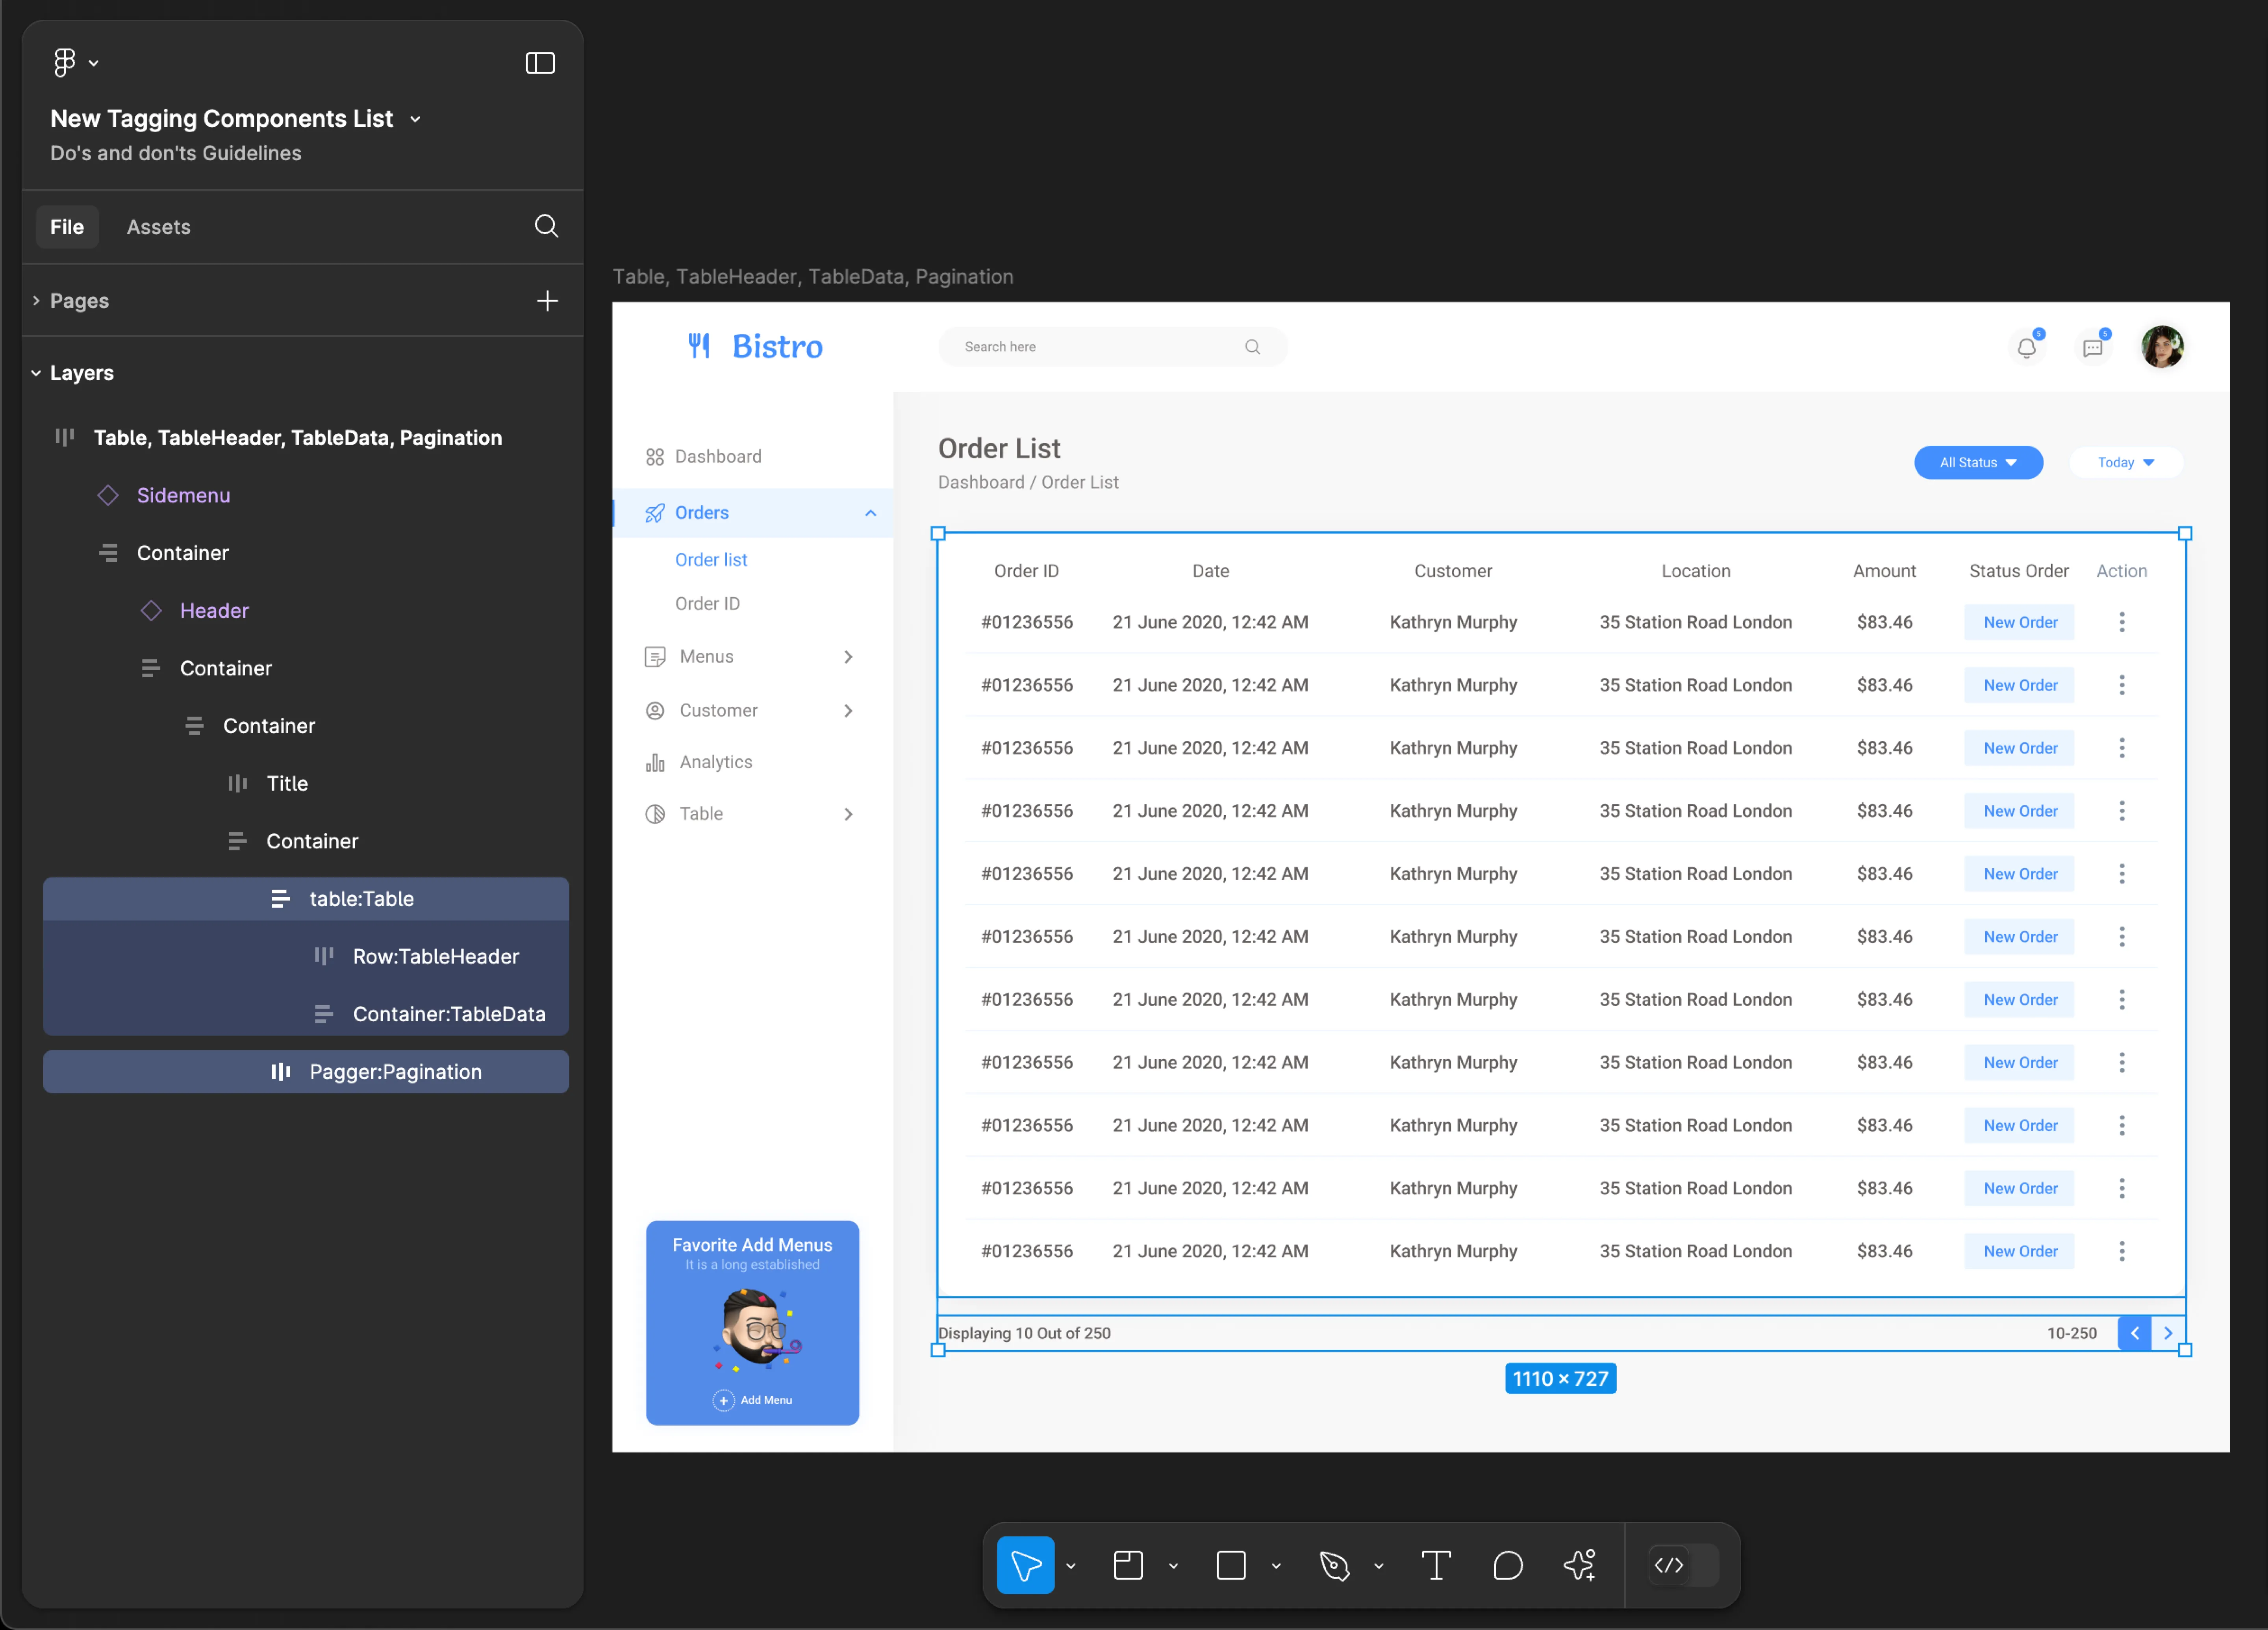The width and height of the screenshot is (2268, 1630).
Task: Open Move tool options dropdown arrow
Action: 1071,1566
